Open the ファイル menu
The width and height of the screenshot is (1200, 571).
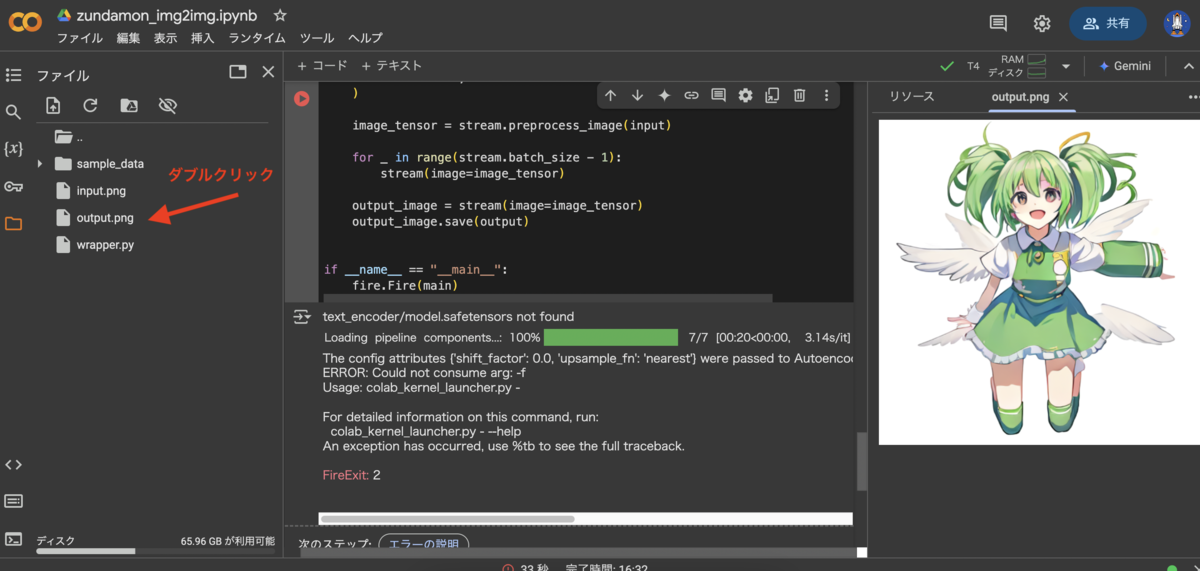pyautogui.click(x=79, y=38)
